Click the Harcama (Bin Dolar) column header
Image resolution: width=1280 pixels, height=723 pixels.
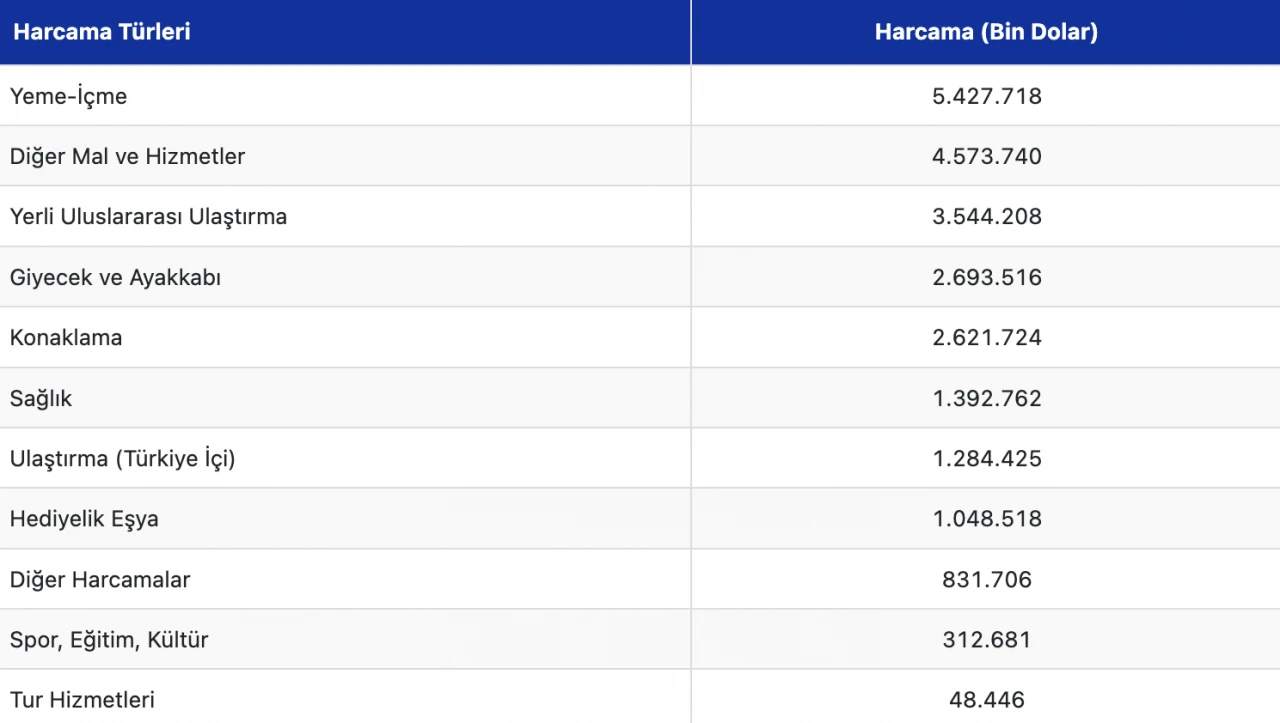986,32
